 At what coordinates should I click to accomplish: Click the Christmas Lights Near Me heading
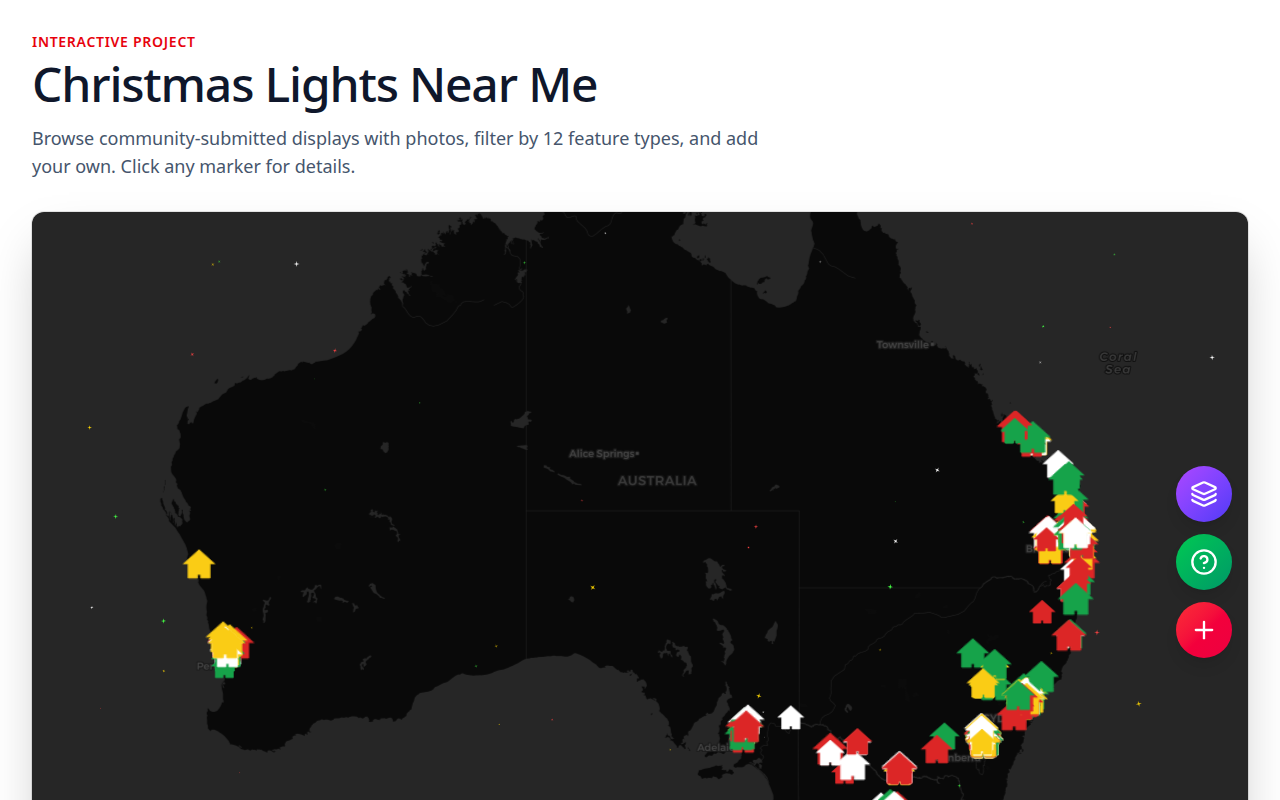tap(314, 86)
